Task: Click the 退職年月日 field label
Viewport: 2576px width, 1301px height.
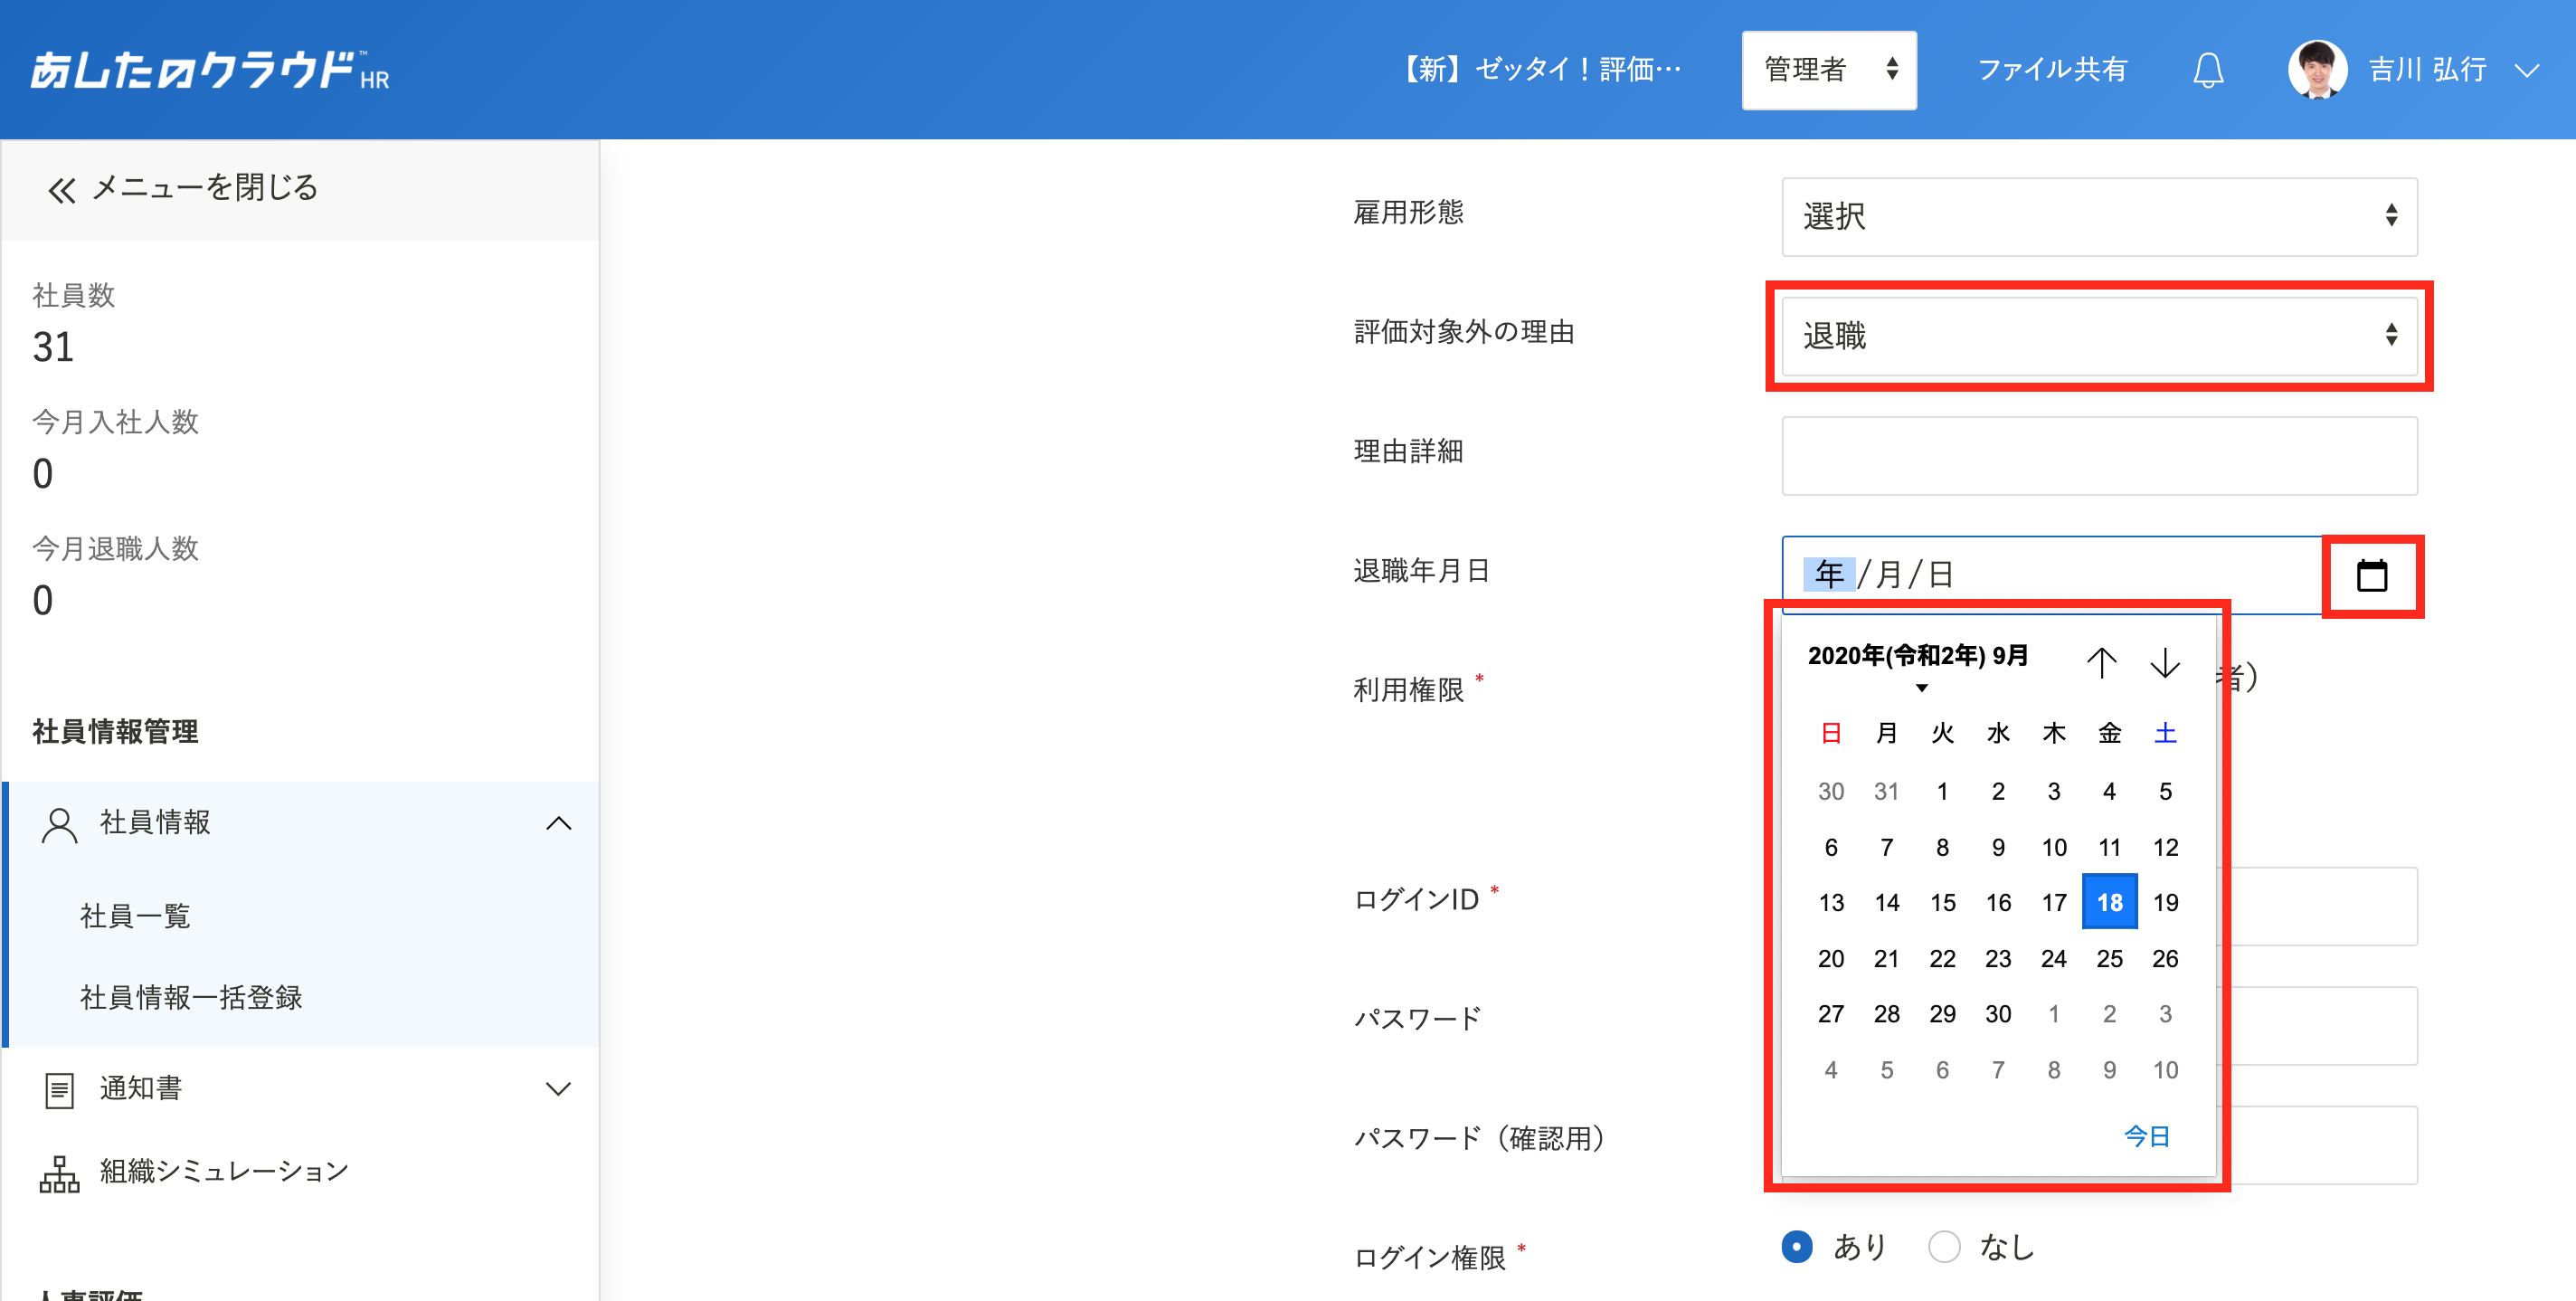Action: [1421, 571]
